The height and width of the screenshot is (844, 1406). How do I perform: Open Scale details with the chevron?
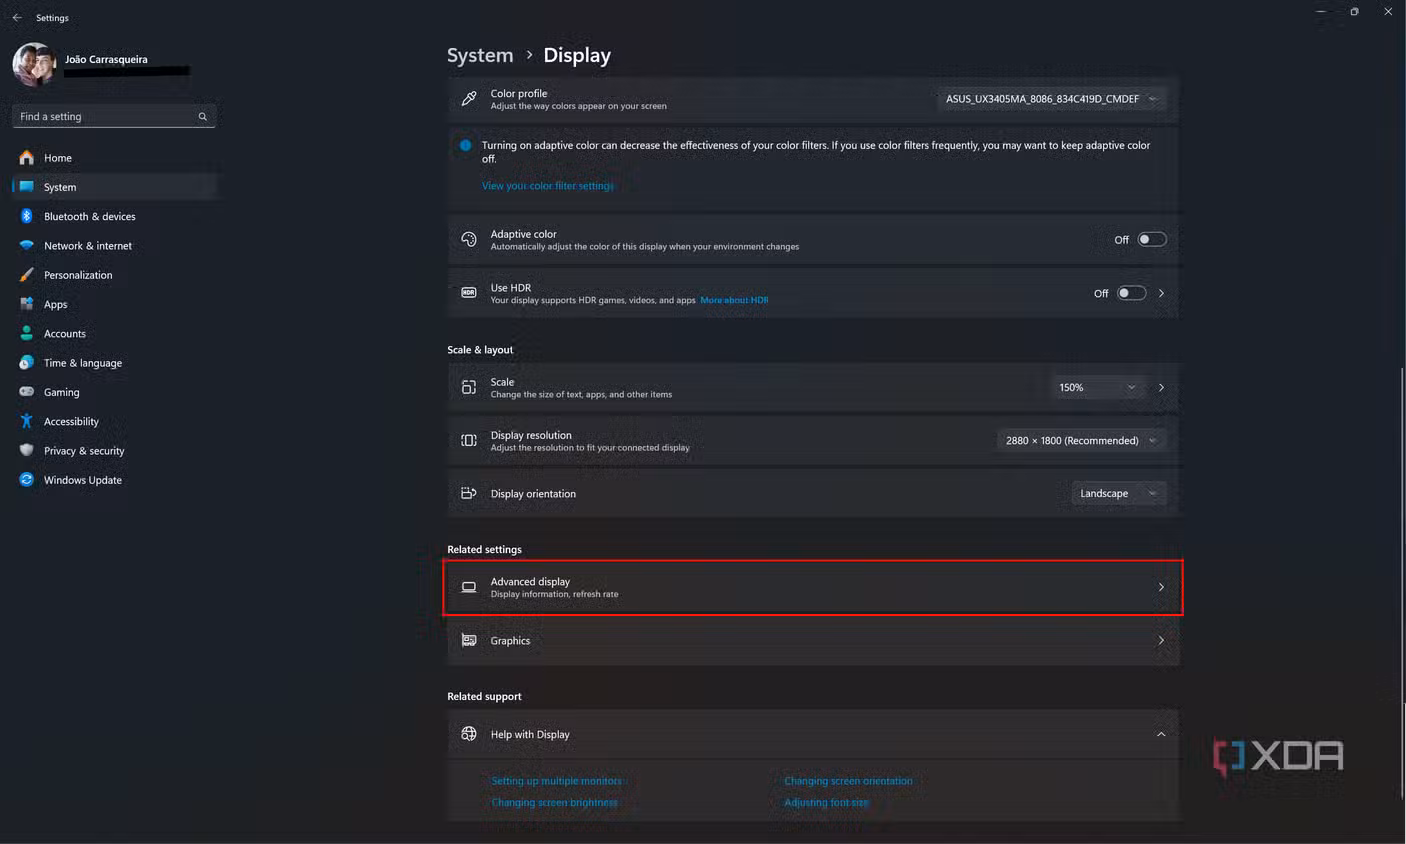pos(1161,387)
